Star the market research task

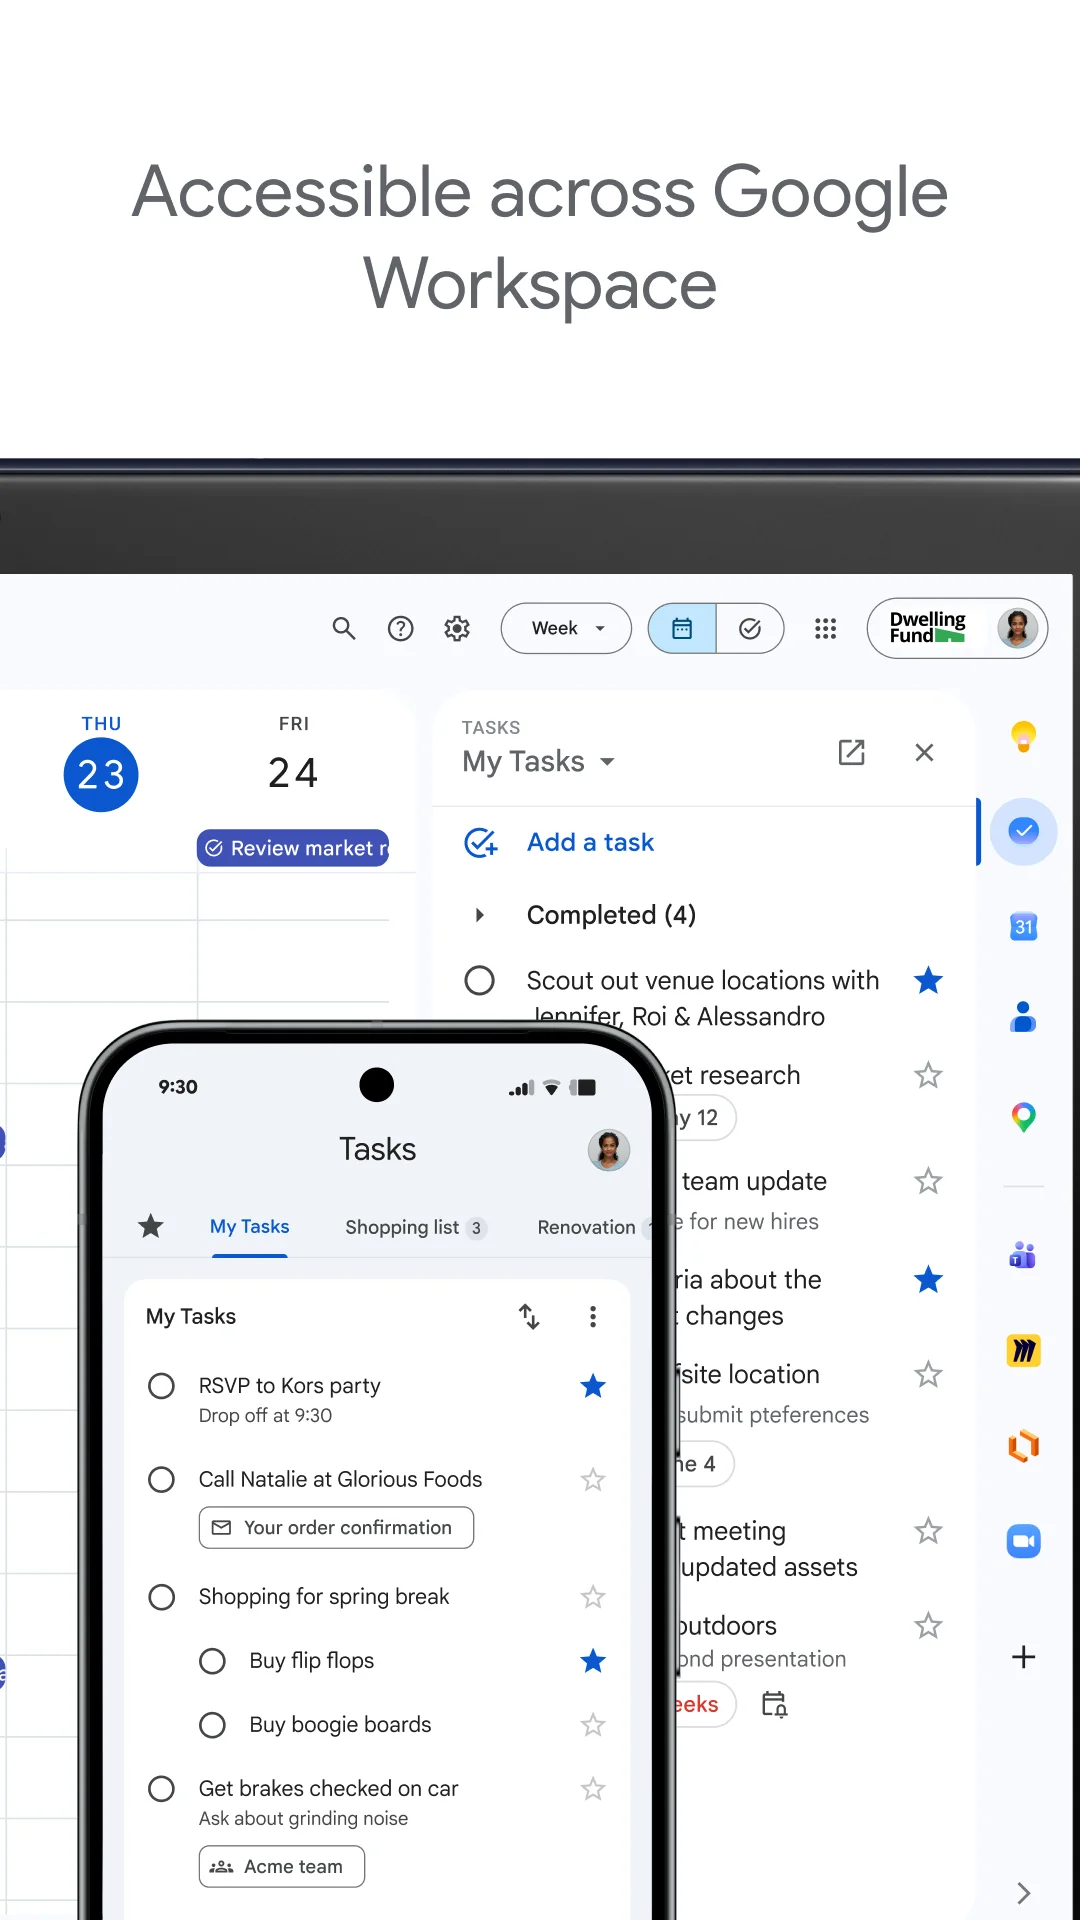[x=928, y=1075]
